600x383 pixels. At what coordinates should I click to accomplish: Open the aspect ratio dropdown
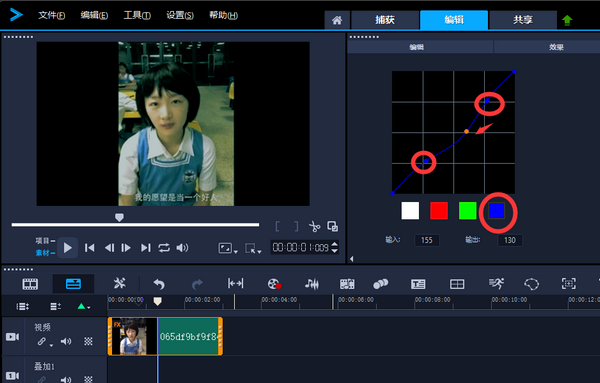pos(228,249)
